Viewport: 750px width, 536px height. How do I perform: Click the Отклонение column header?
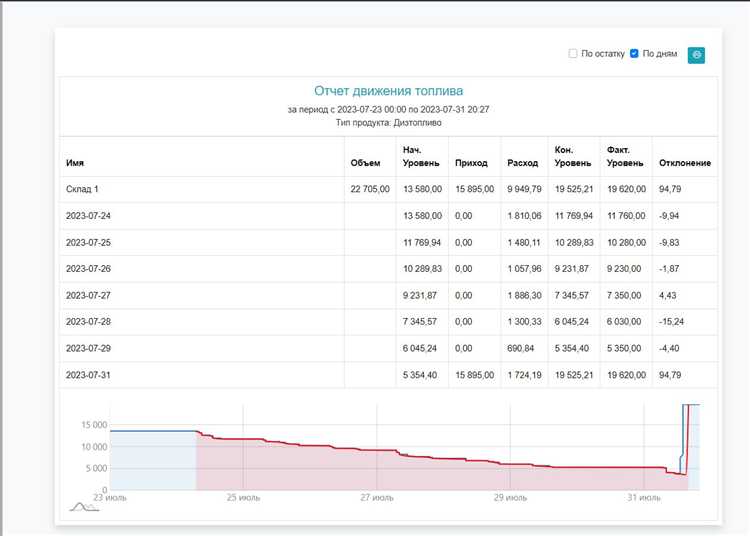685,163
